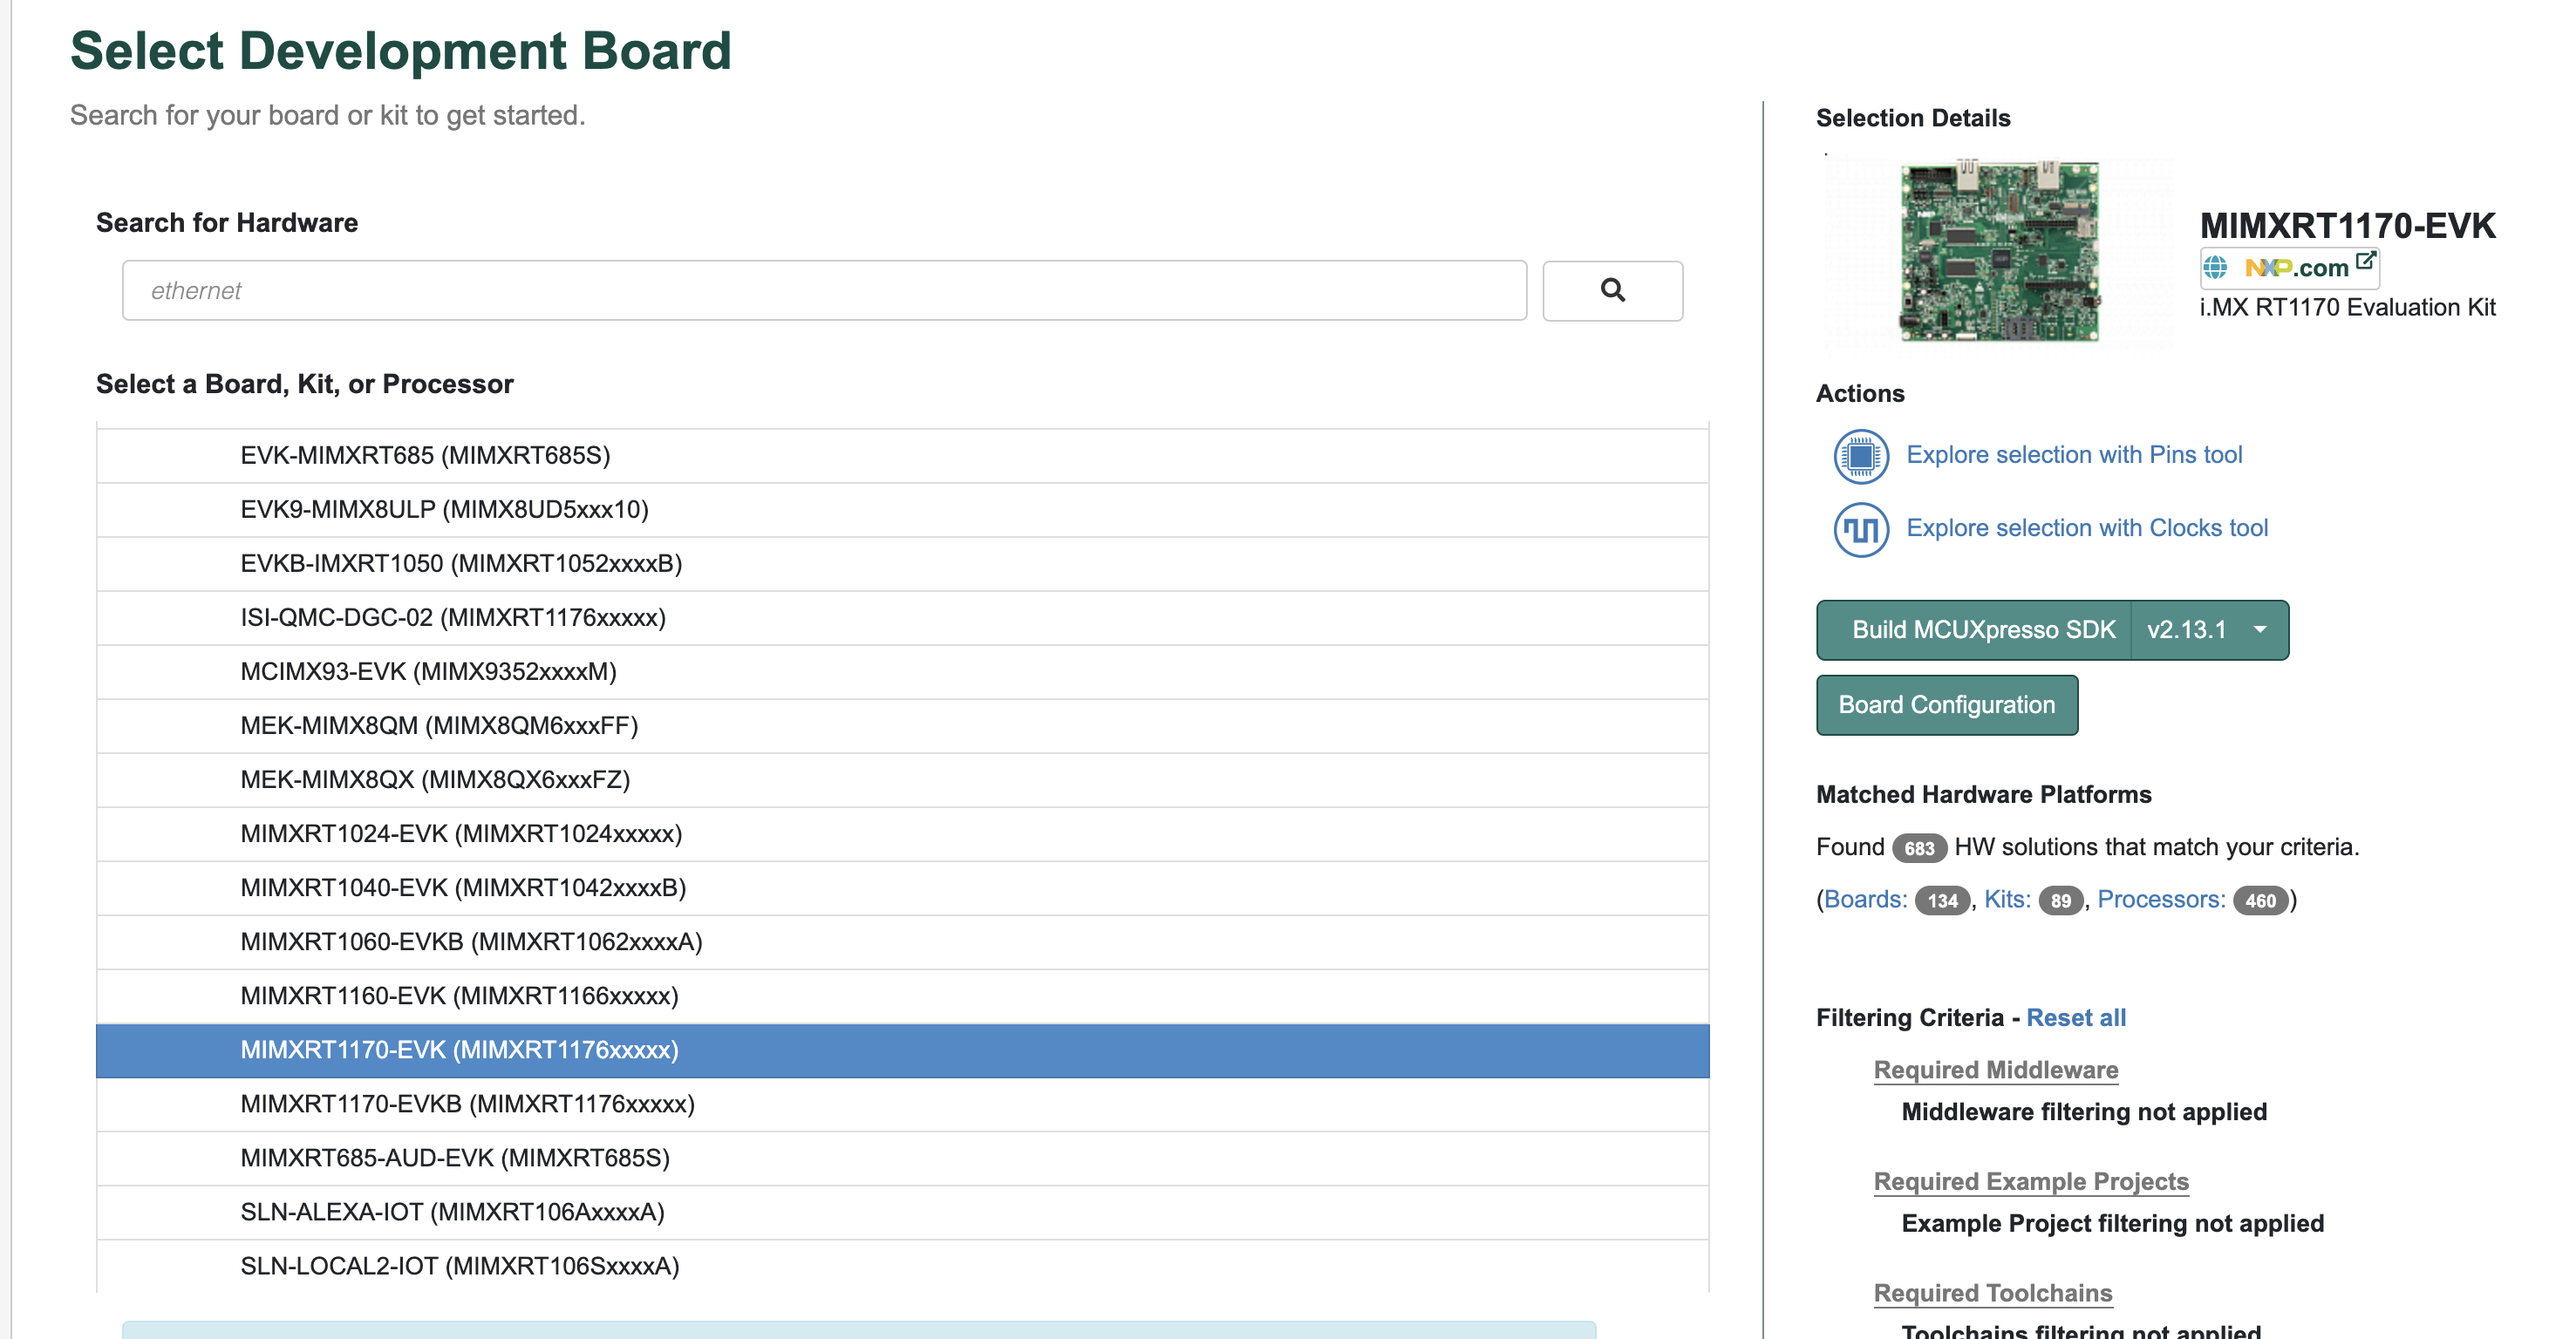Click the Pins tool chip icon
This screenshot has height=1339, width=2576.
[x=1860, y=456]
